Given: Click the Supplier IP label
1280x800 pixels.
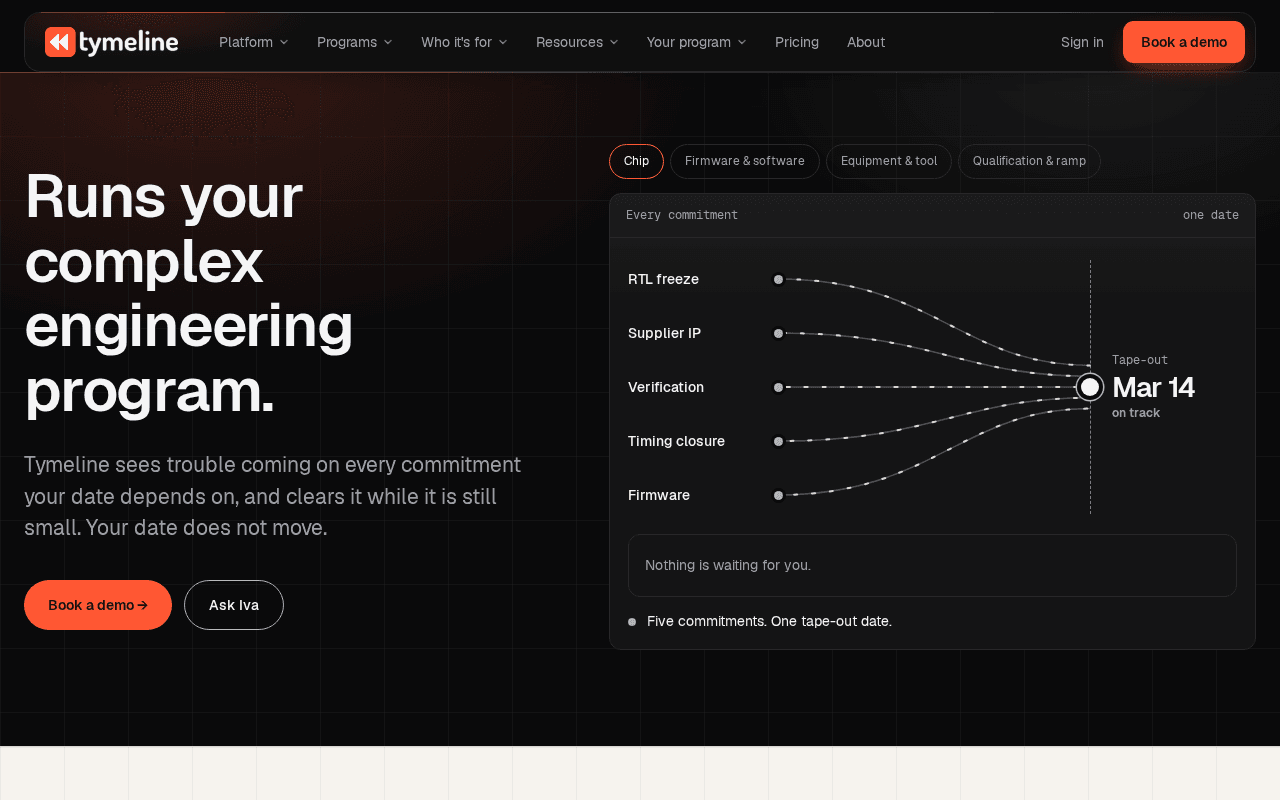Looking at the screenshot, I should click(x=664, y=333).
